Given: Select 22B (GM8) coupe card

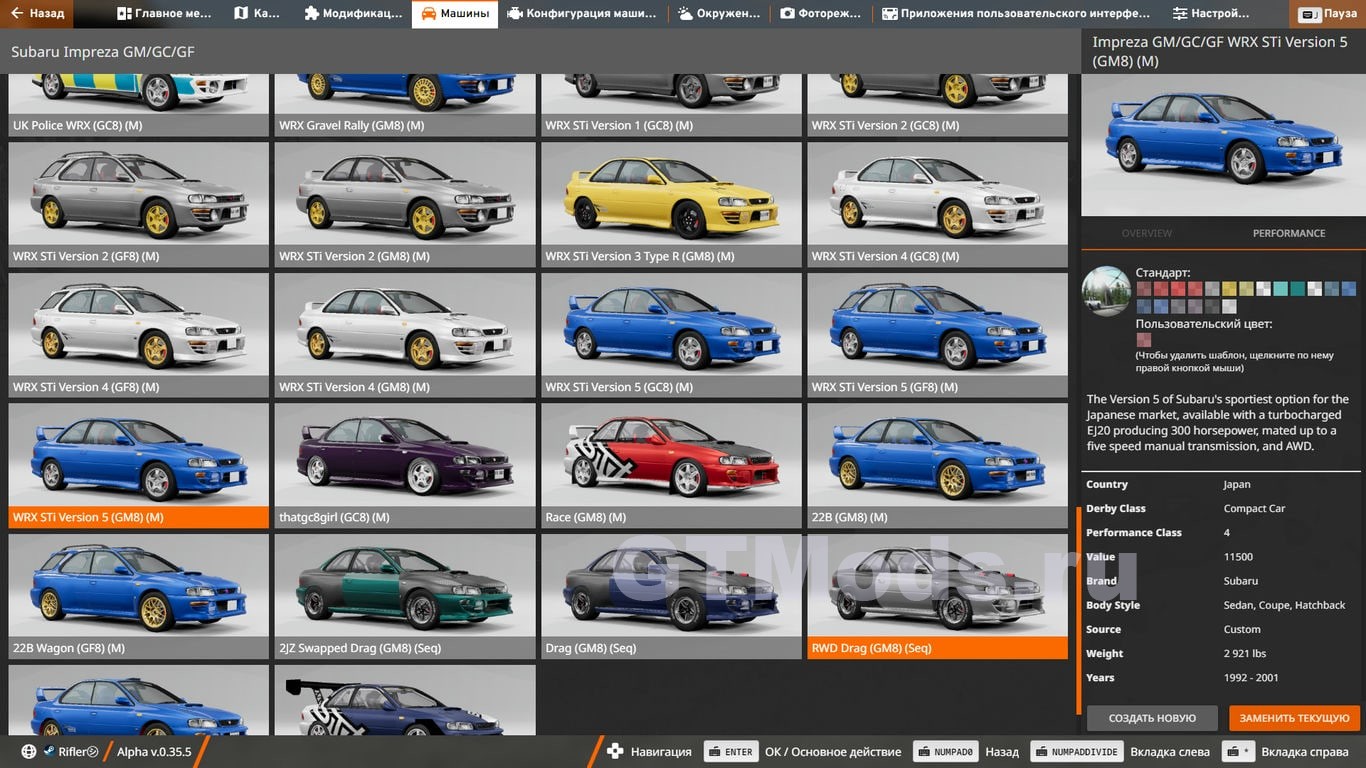Looking at the screenshot, I should [x=938, y=466].
